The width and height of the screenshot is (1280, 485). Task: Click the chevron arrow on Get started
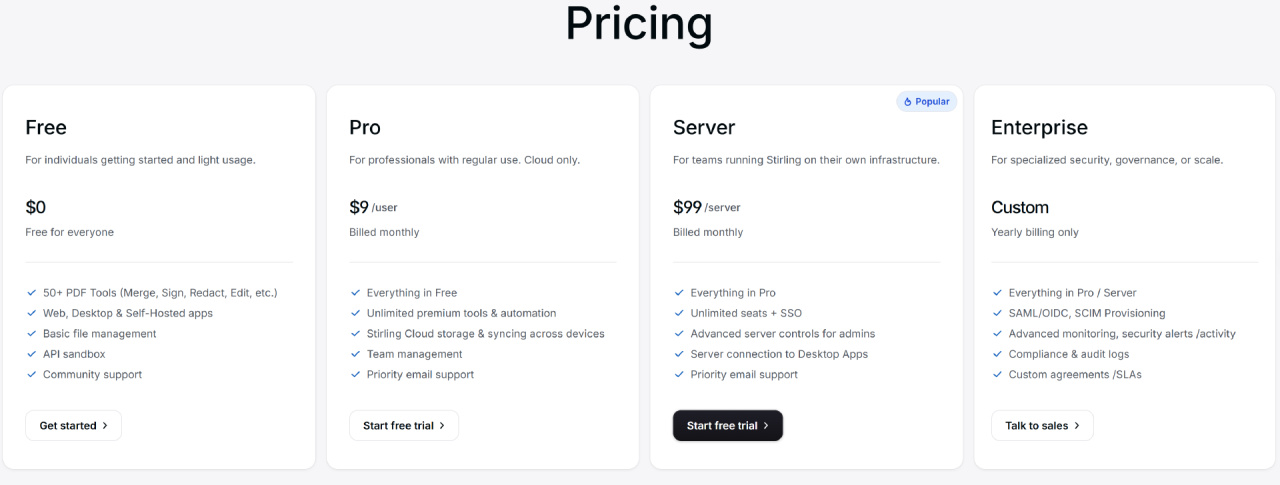[x=105, y=425]
